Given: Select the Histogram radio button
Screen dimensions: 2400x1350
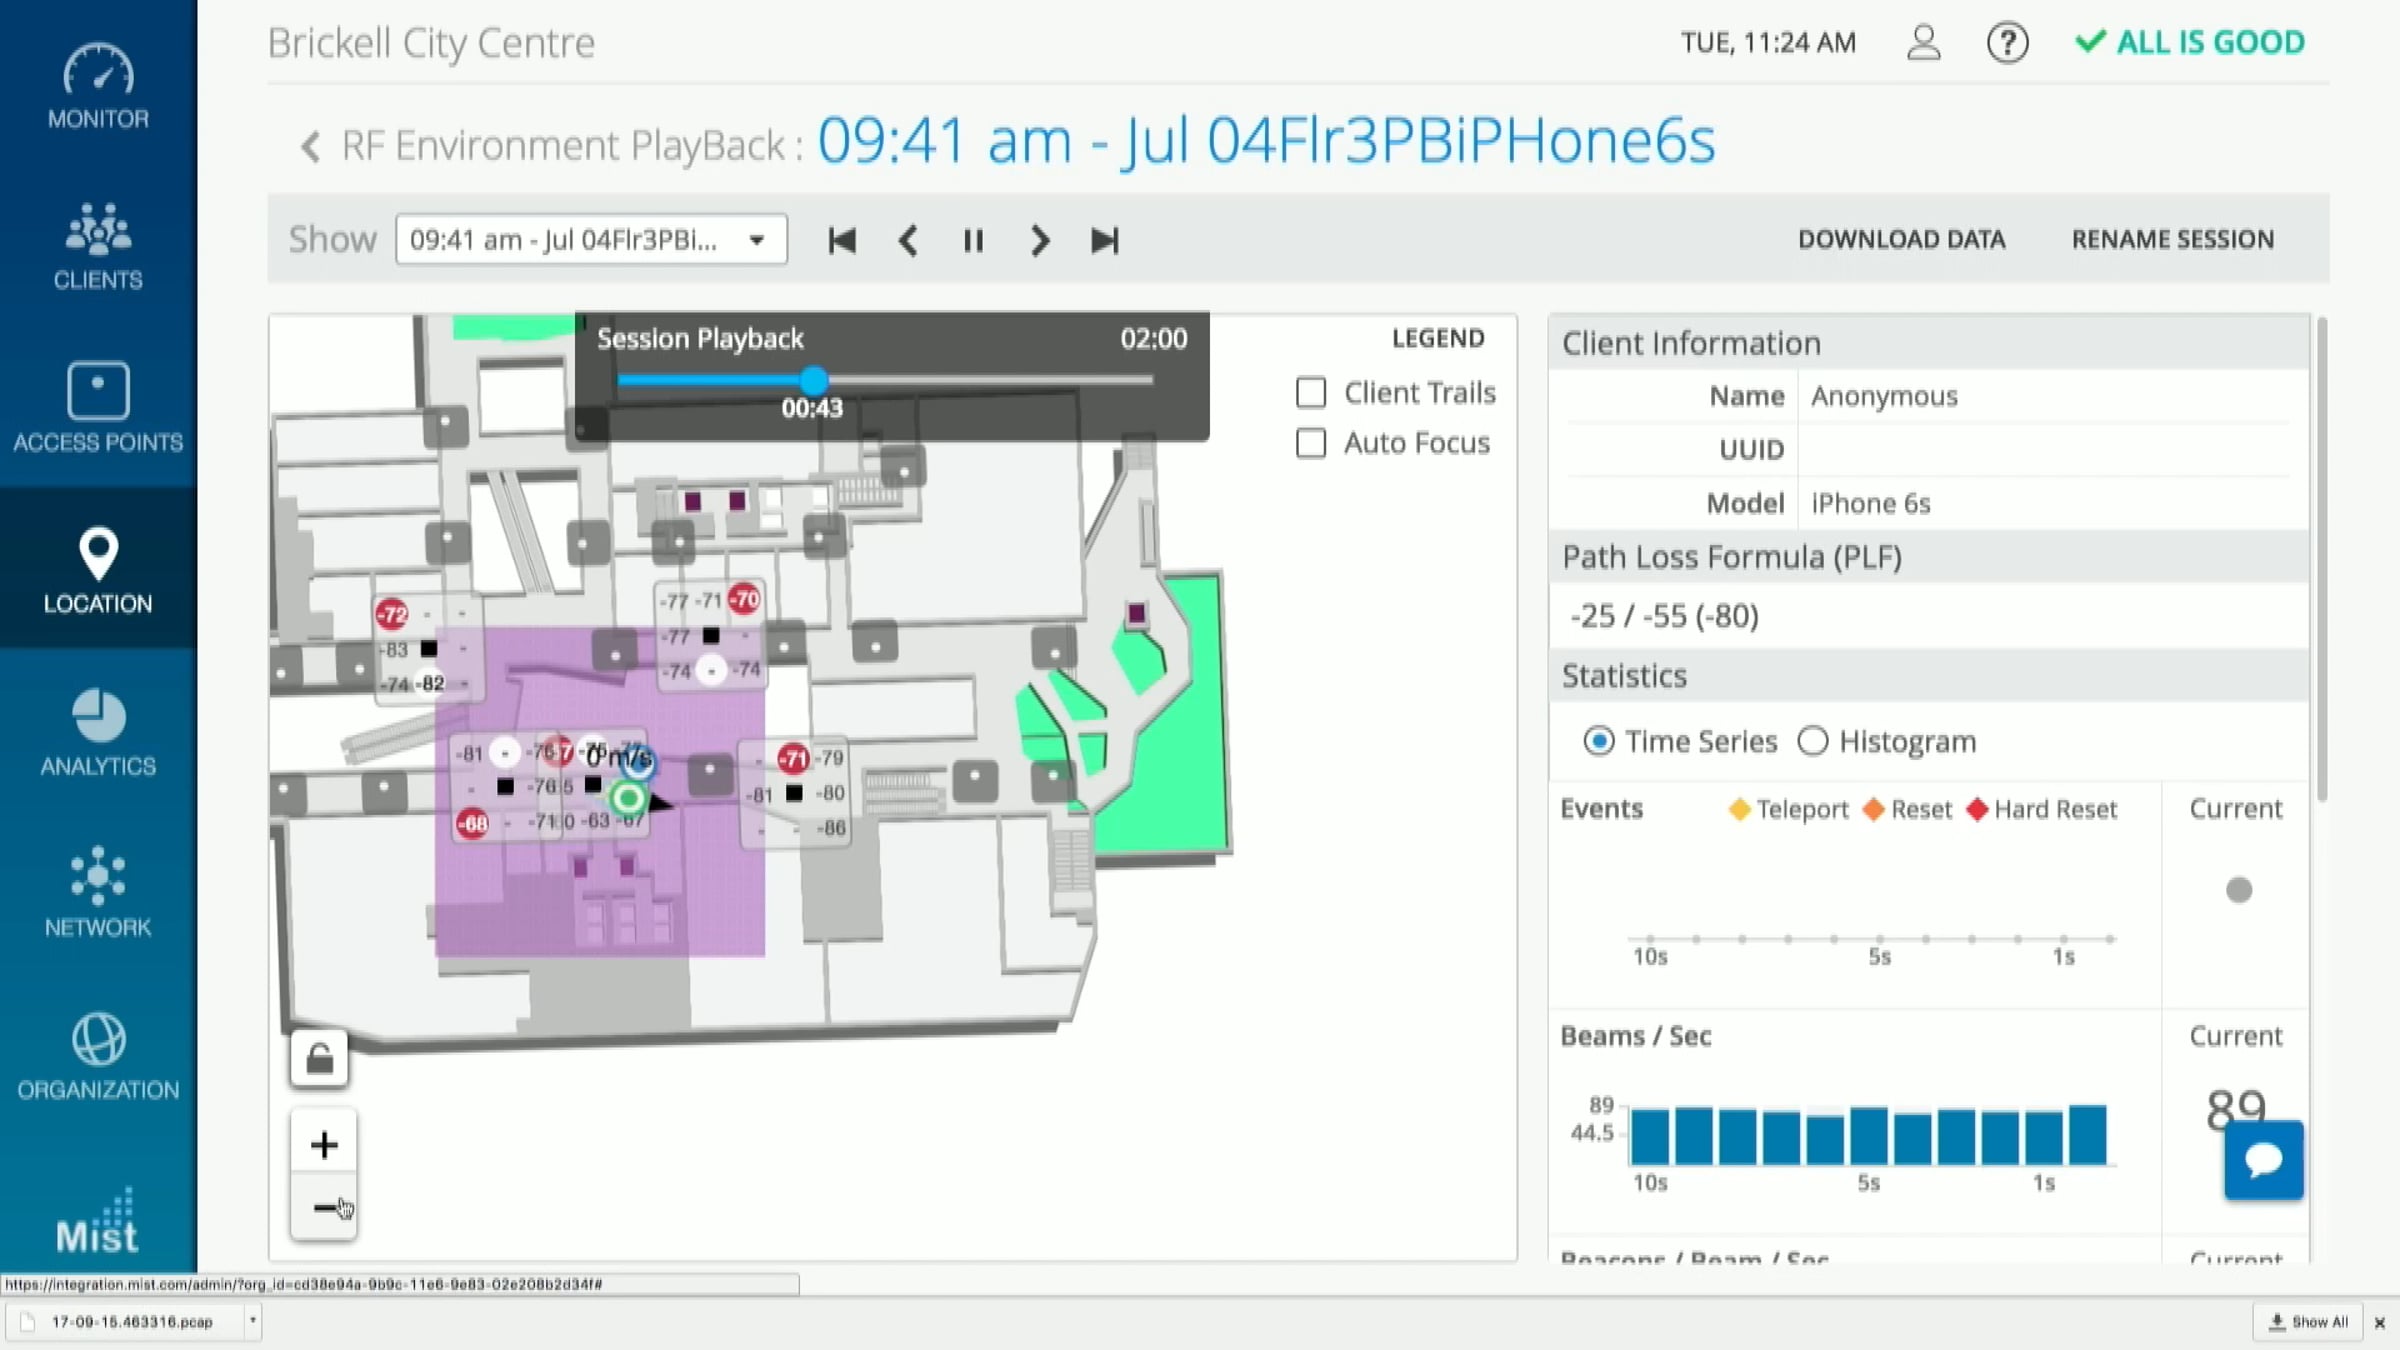Looking at the screenshot, I should pos(1813,741).
